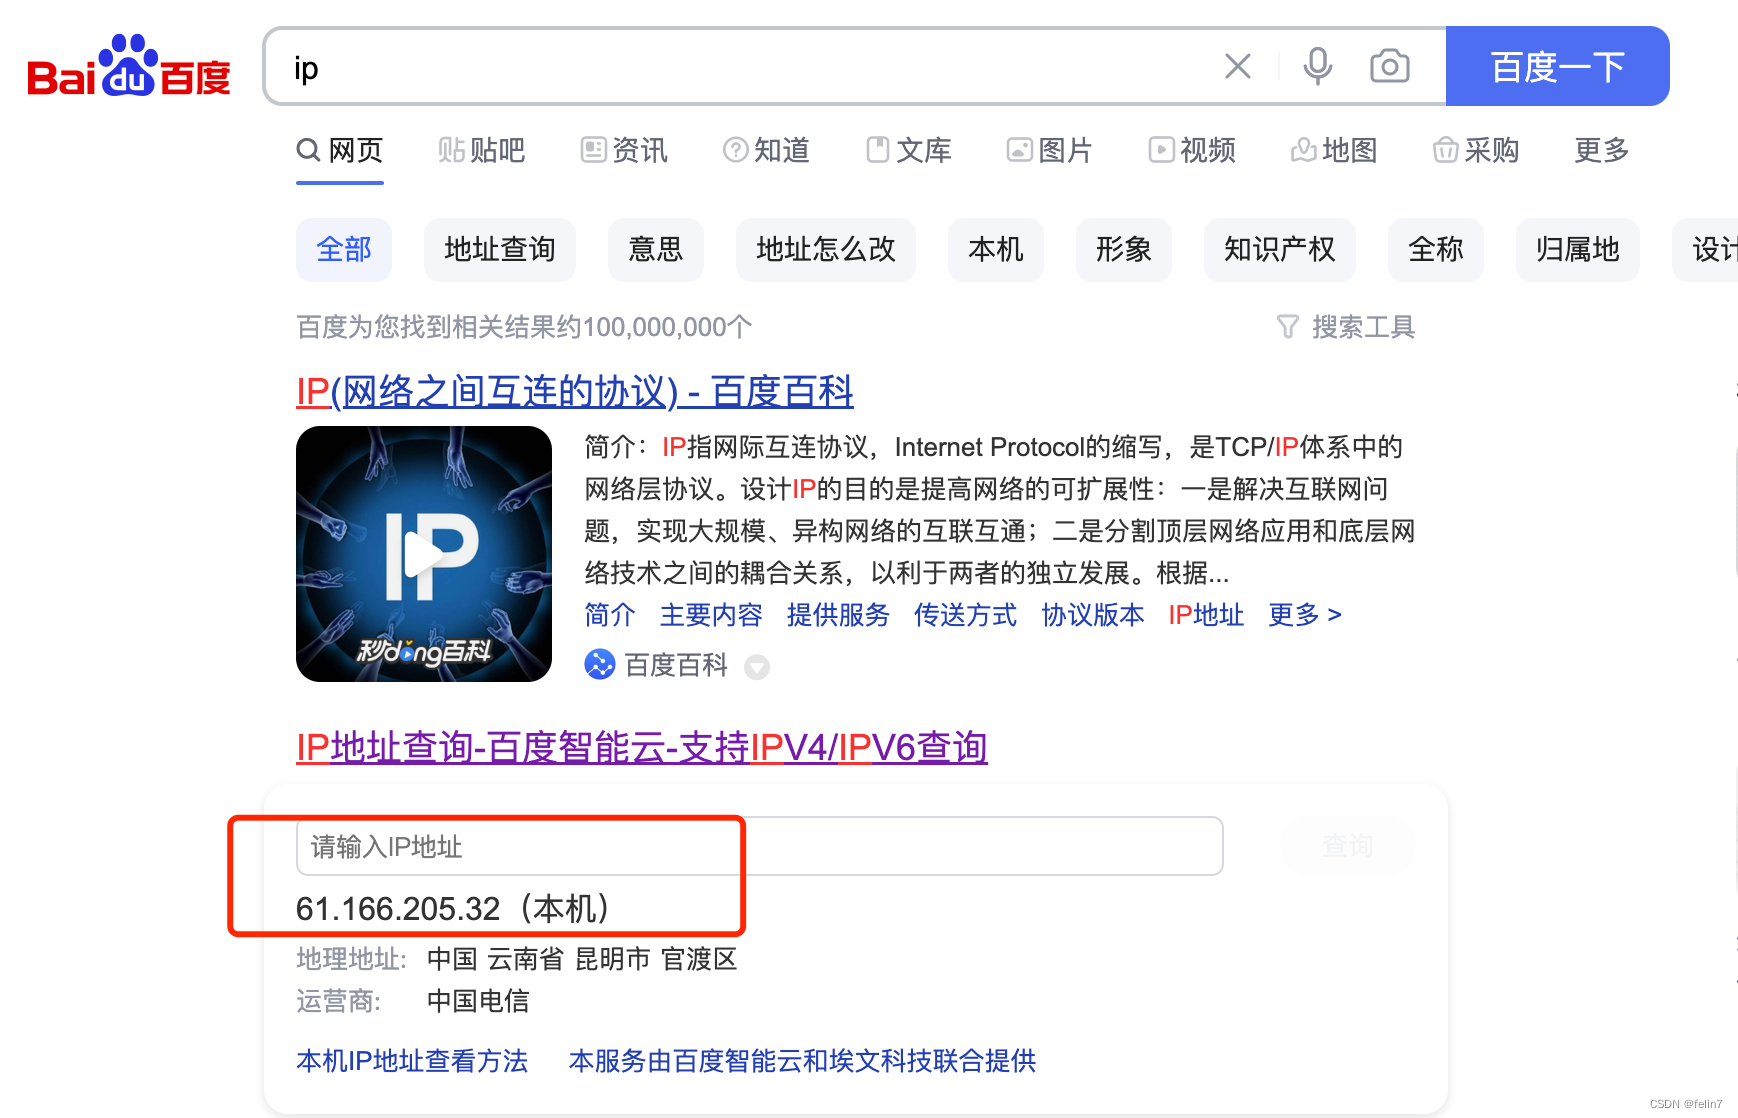Open the 协议版本 section link

pos(1092,615)
